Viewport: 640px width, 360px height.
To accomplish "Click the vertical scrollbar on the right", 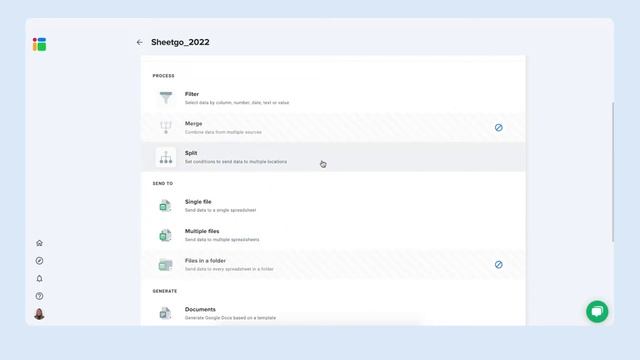I will coord(613,171).
